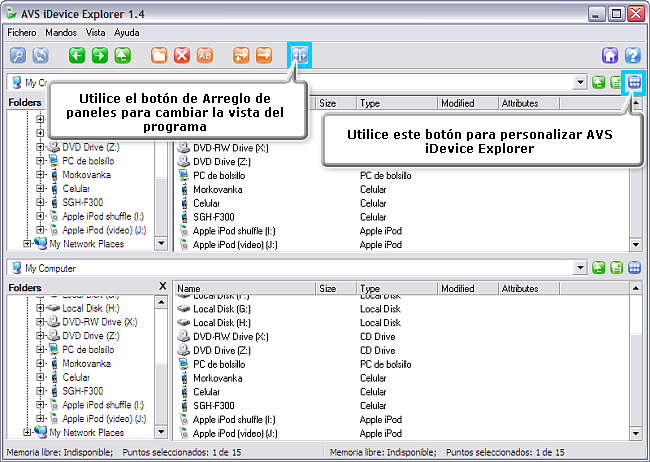Sort the lower list by Attributes column
This screenshot has width=650, height=462.
(x=529, y=288)
